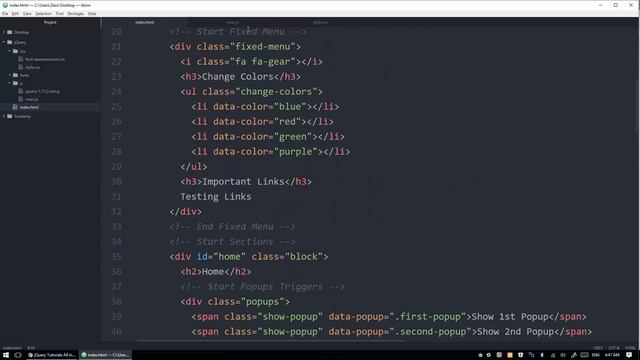640x360 pixels.
Task: Click the HTML grammar selector
Action: click(630, 348)
